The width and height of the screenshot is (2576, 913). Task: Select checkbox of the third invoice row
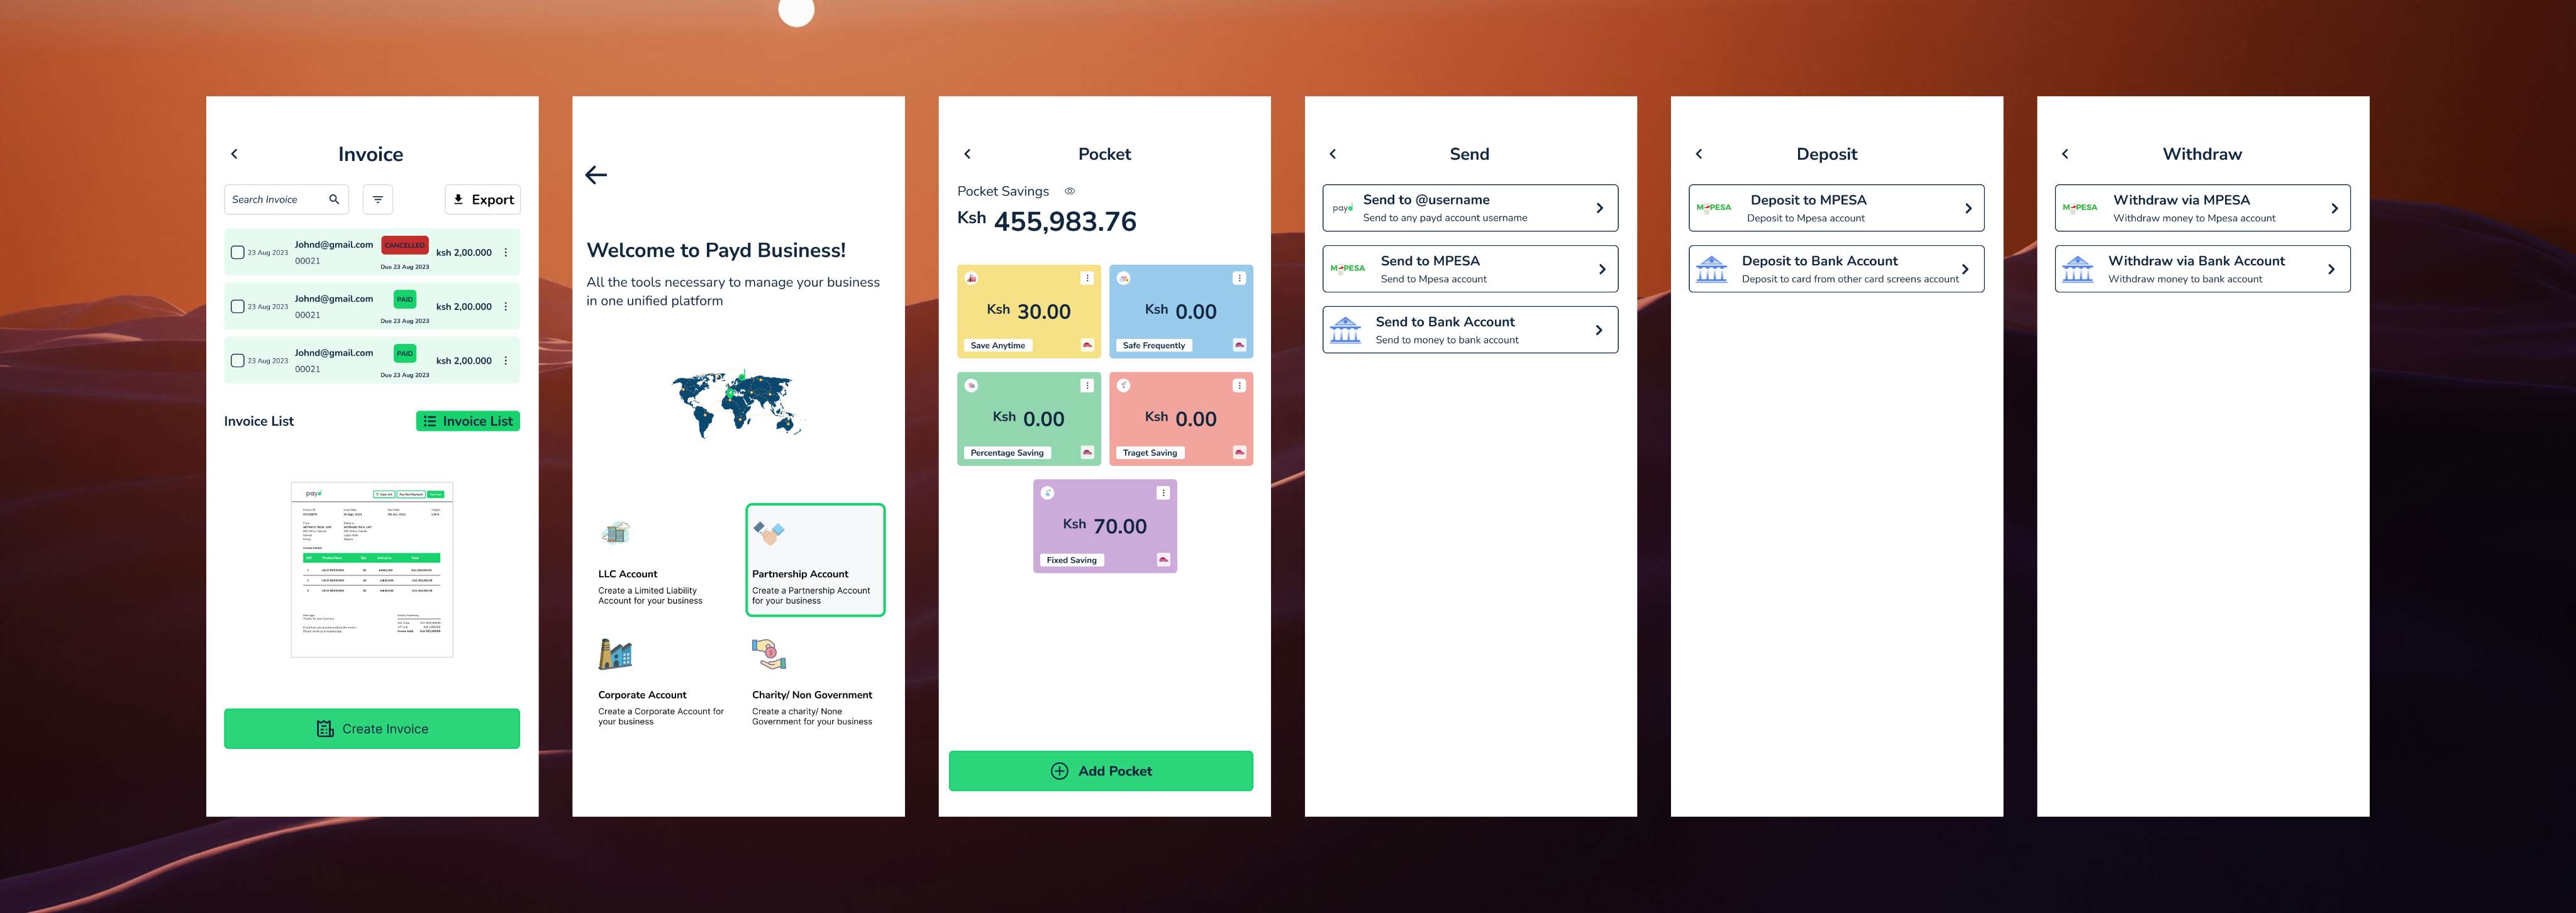click(237, 361)
